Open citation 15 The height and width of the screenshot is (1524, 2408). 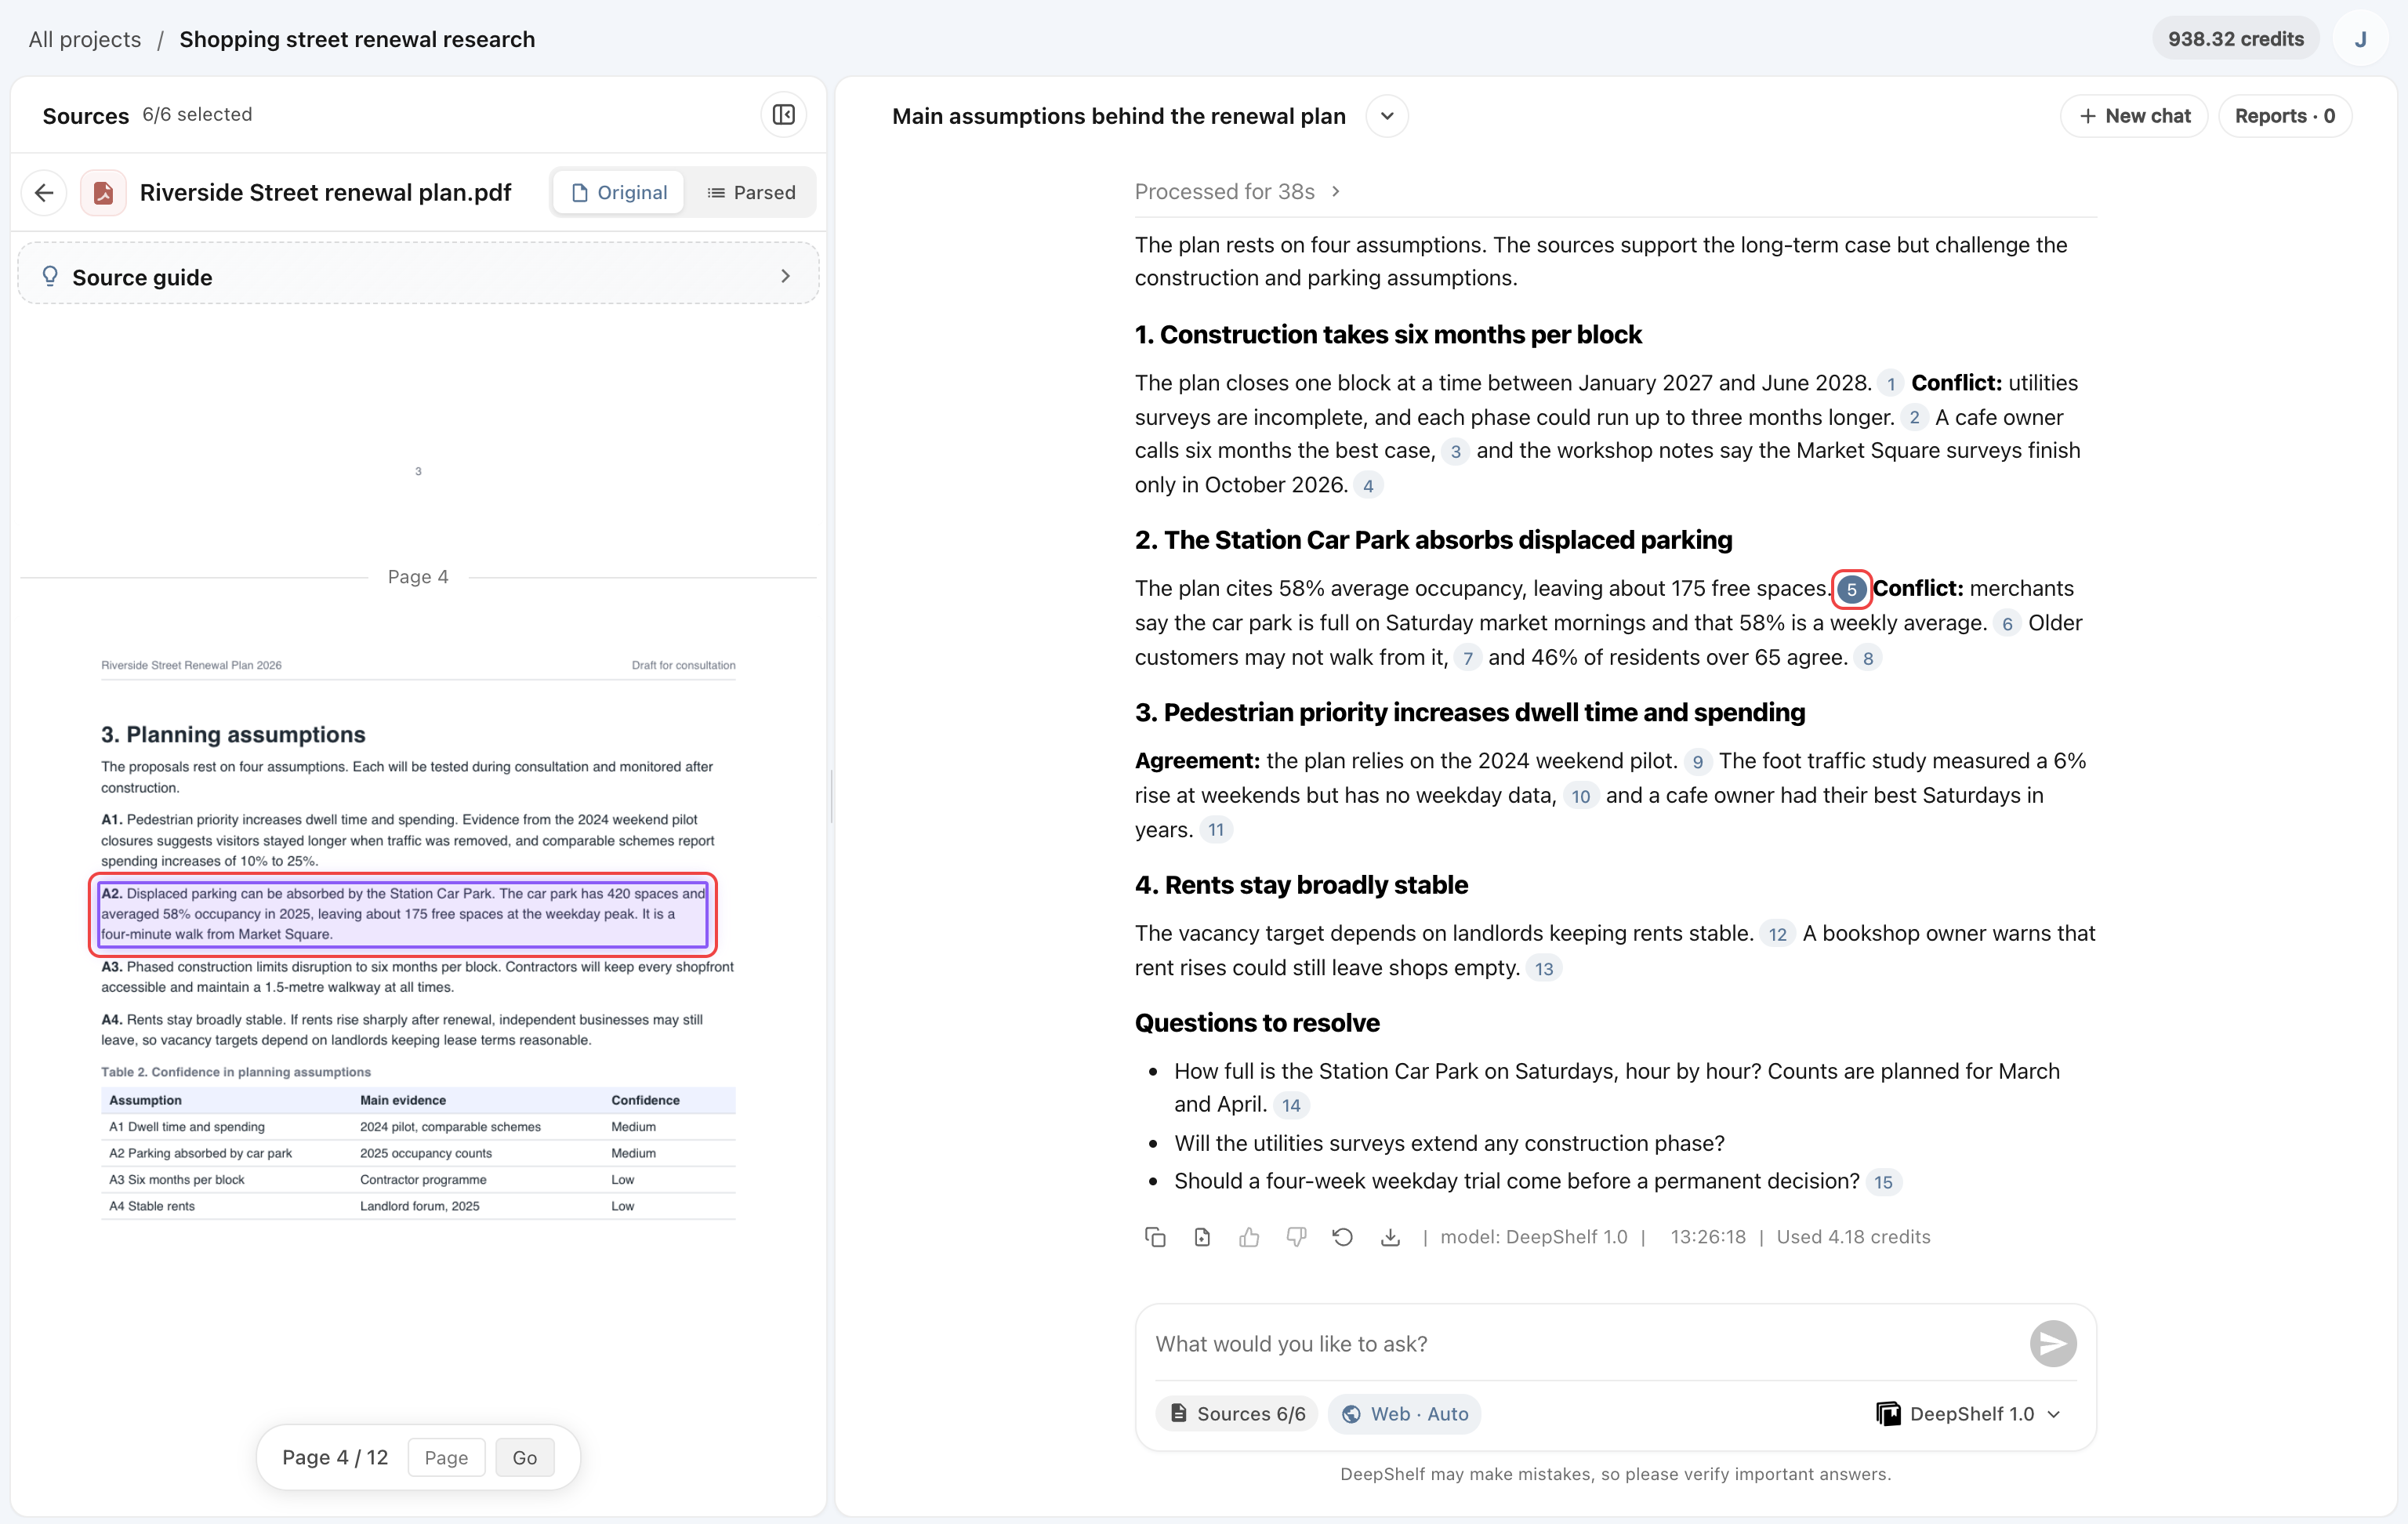pos(1883,1182)
